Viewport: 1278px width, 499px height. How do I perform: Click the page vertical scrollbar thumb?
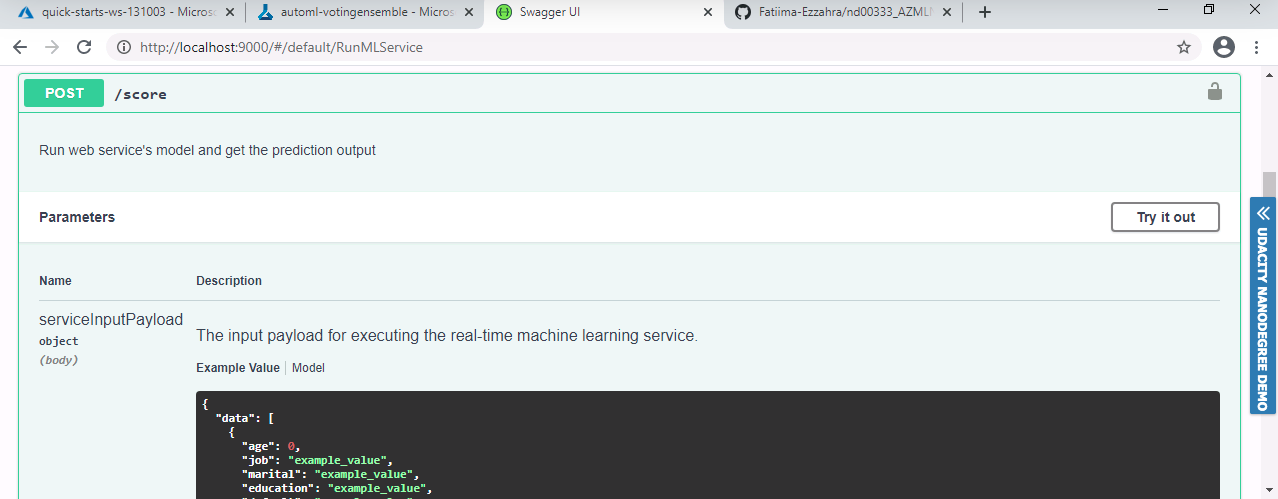click(x=1270, y=186)
